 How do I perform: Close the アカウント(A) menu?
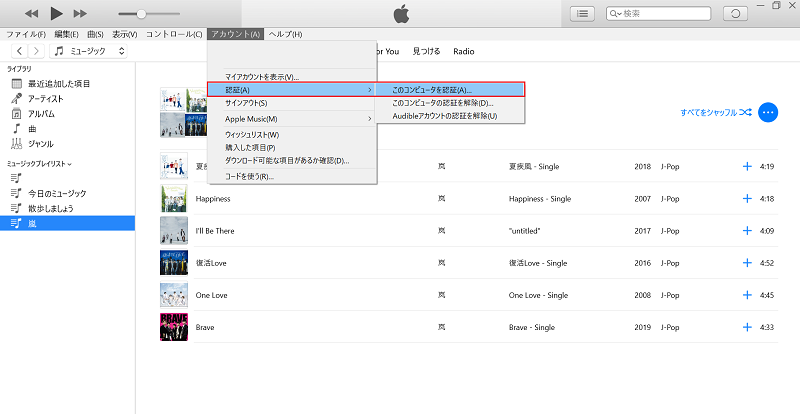click(236, 34)
